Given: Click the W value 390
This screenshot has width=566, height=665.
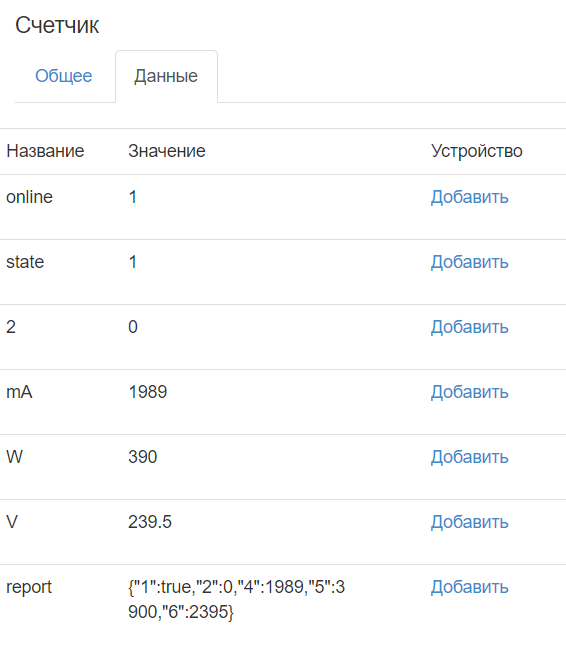Looking at the screenshot, I should coord(142,457).
